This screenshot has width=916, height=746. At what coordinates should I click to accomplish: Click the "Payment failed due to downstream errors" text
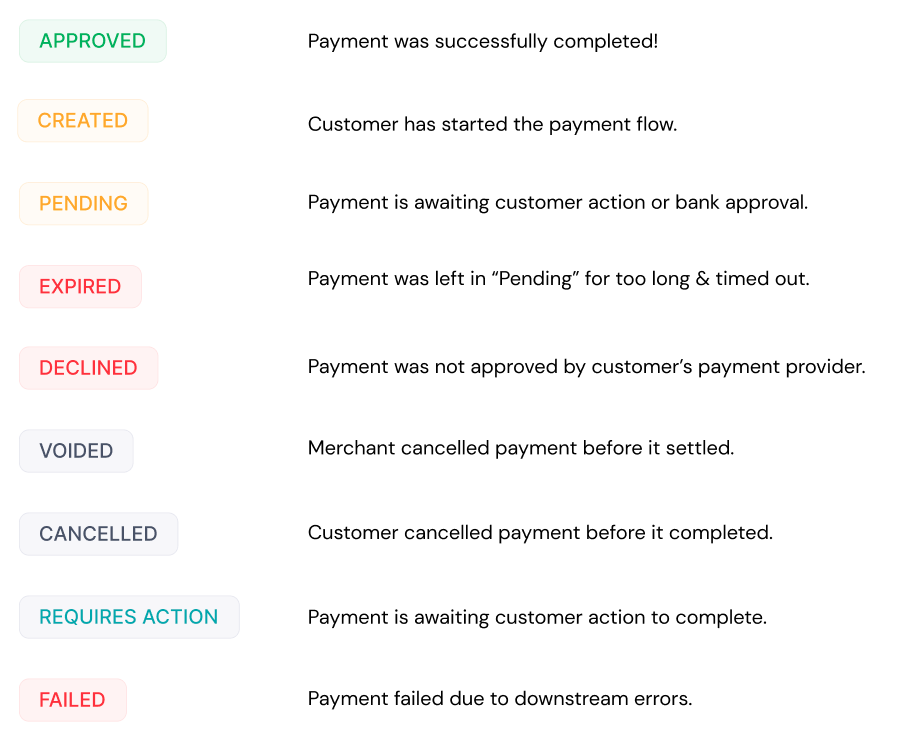(500, 699)
